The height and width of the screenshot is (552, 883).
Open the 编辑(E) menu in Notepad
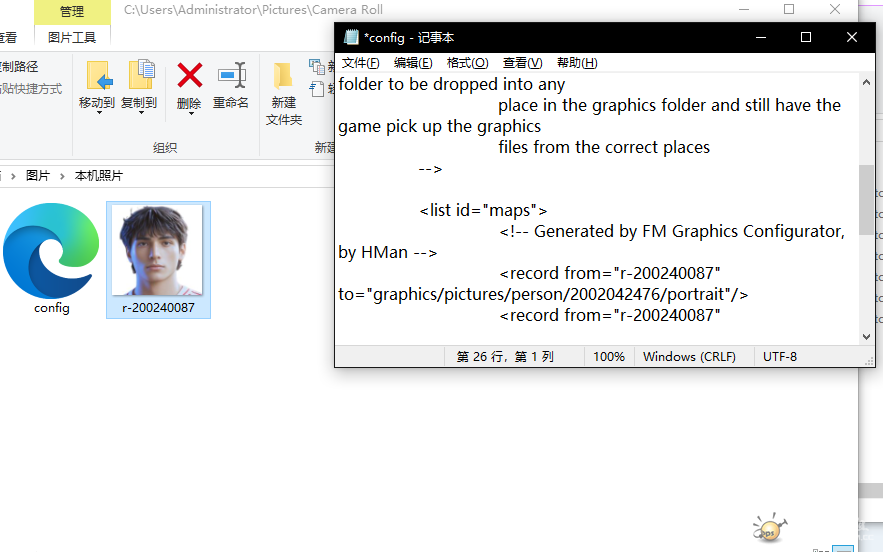tap(413, 63)
